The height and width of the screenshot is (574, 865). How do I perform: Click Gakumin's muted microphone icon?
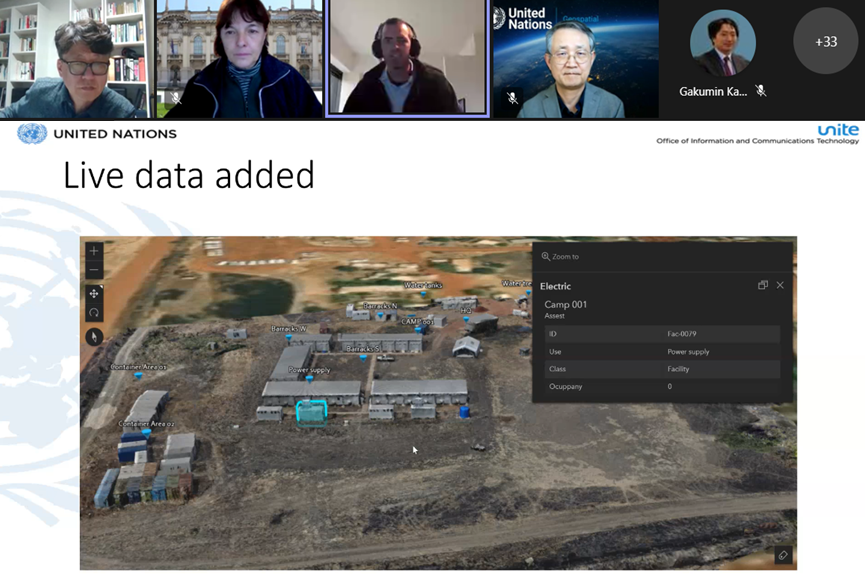pos(761,91)
